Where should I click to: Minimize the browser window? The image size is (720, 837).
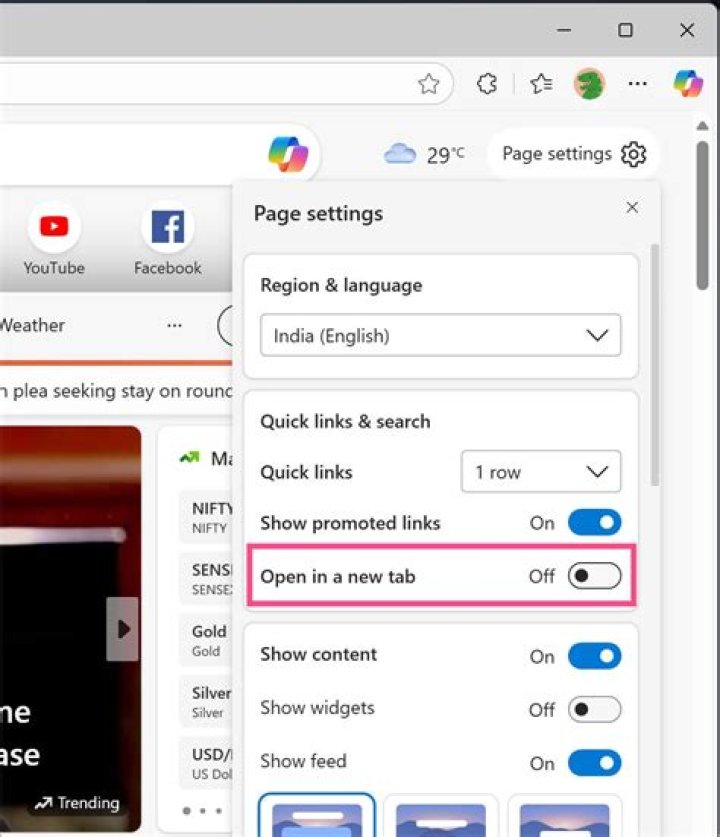(564, 30)
